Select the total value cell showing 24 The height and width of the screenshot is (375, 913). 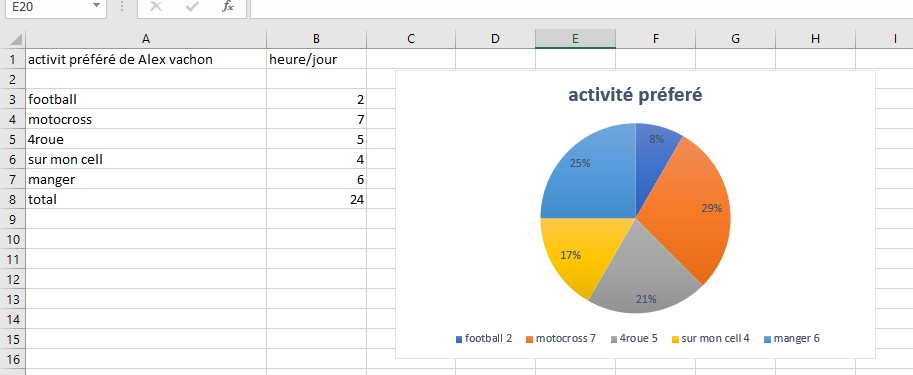(x=316, y=199)
